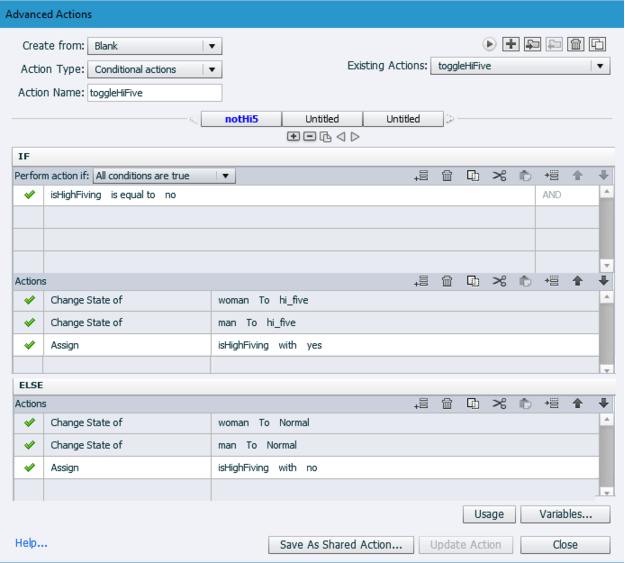Cut action with scissors in IF Actions toolbar
625x563 pixels.
499,281
